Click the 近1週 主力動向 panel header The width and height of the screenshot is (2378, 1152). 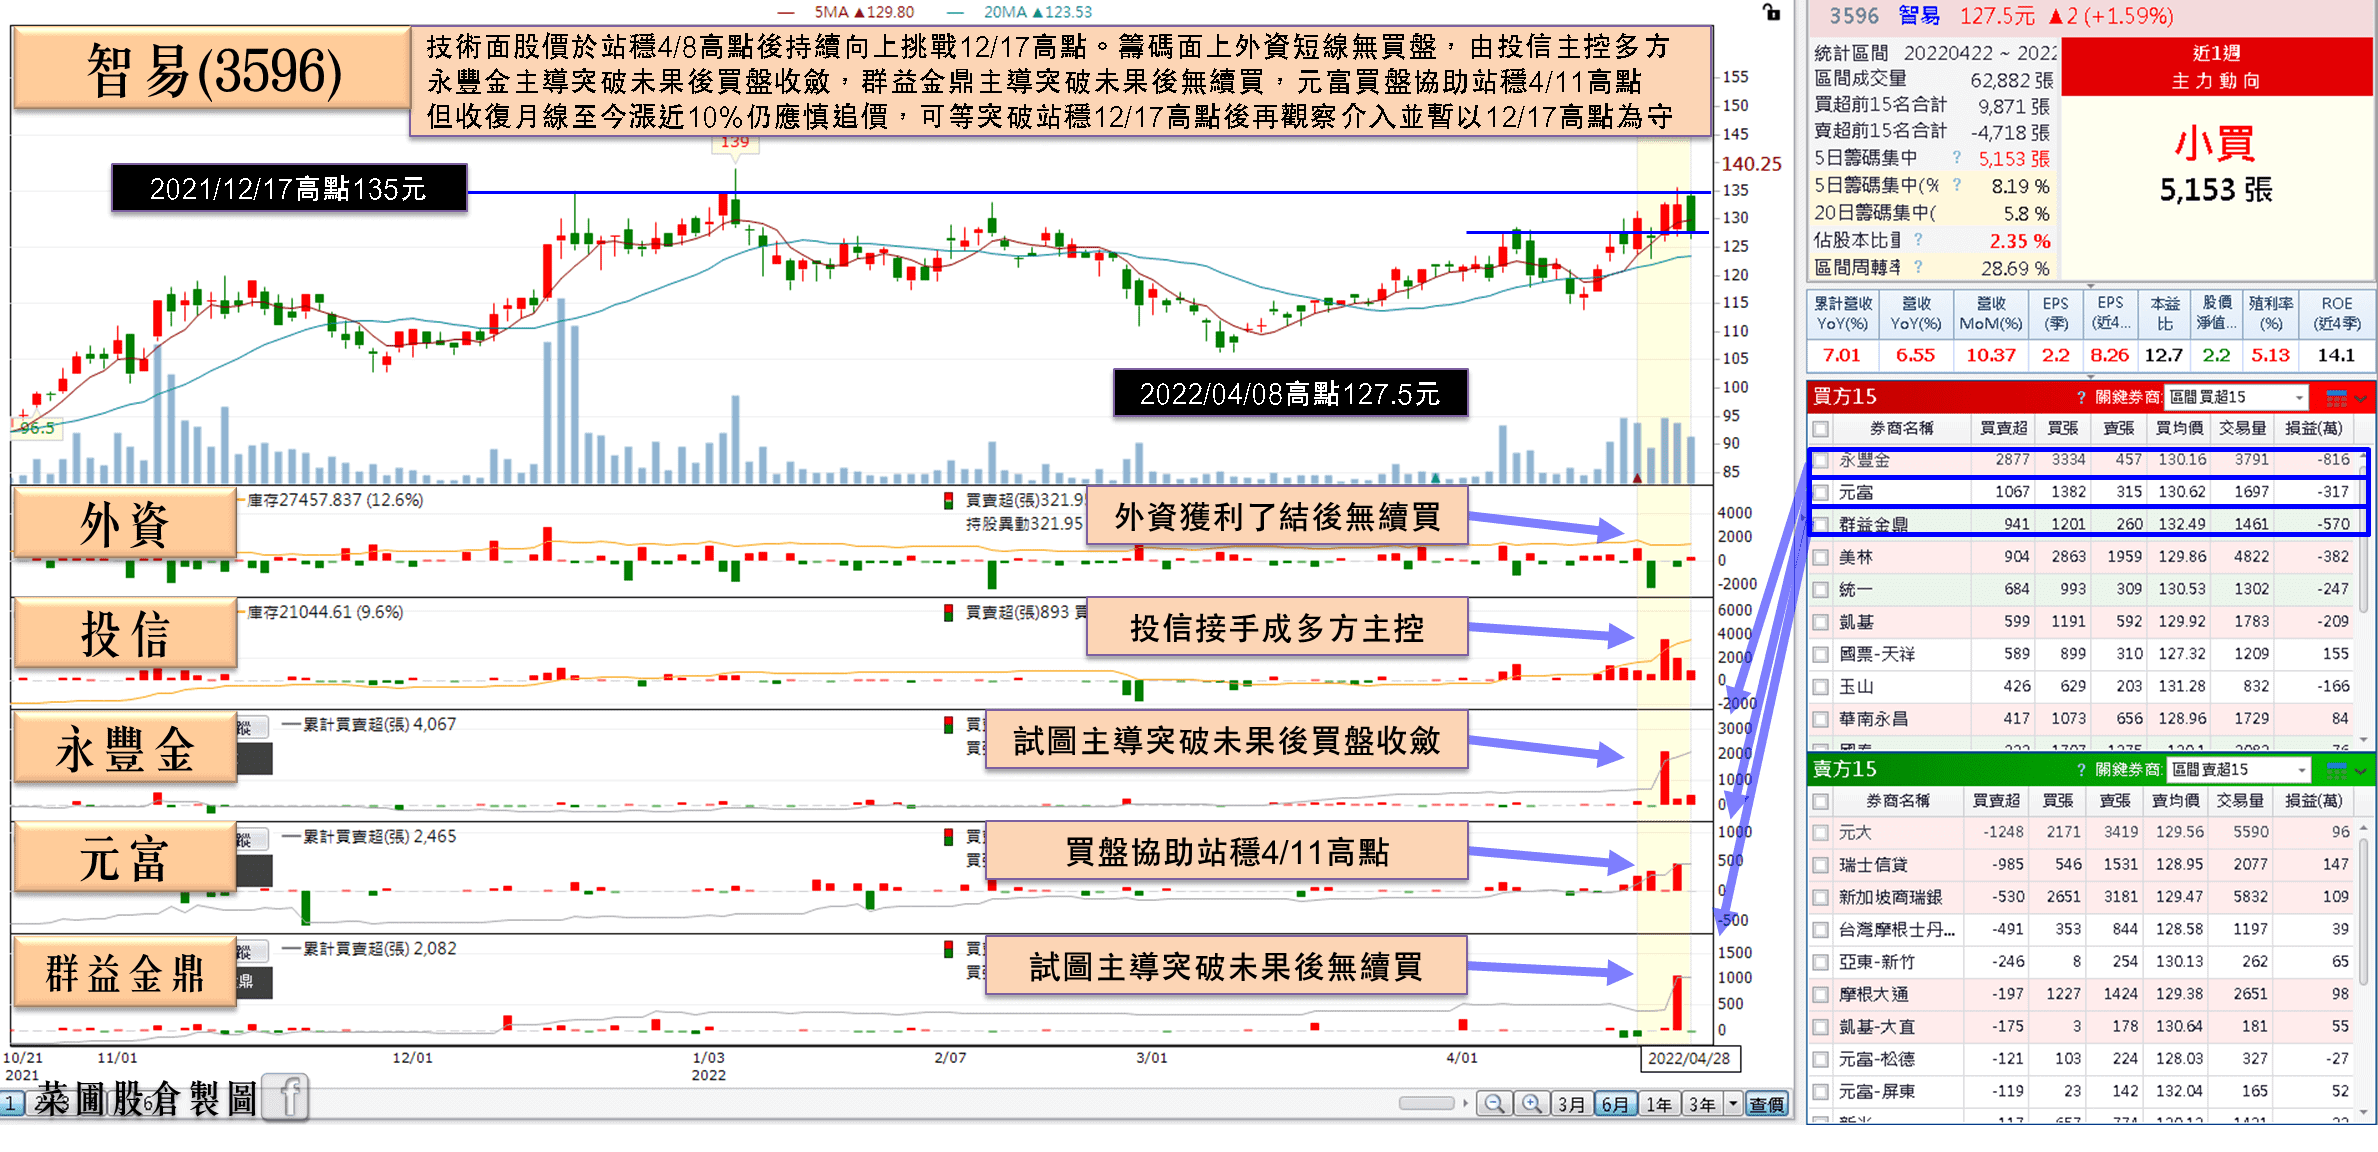click(2216, 67)
